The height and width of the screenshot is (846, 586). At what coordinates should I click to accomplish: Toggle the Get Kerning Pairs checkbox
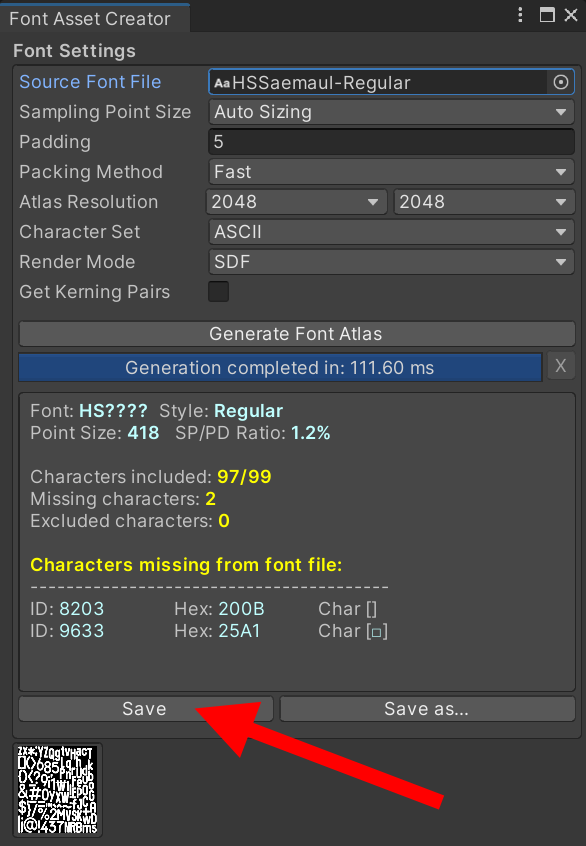point(219,291)
